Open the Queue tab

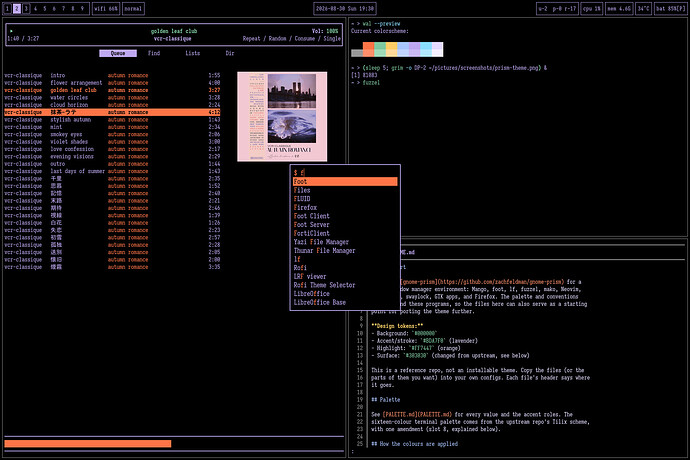coord(118,53)
